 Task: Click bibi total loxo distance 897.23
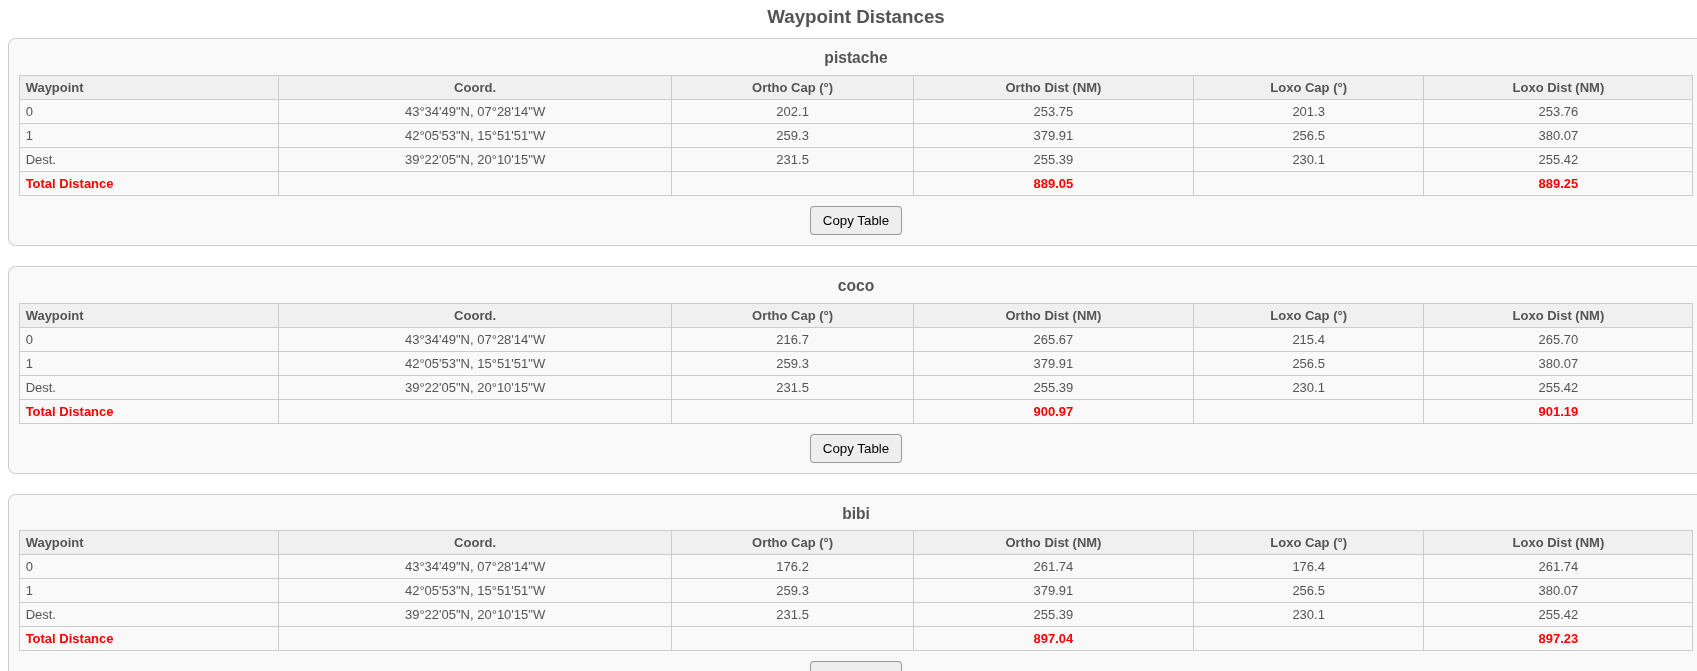[x=1558, y=639]
